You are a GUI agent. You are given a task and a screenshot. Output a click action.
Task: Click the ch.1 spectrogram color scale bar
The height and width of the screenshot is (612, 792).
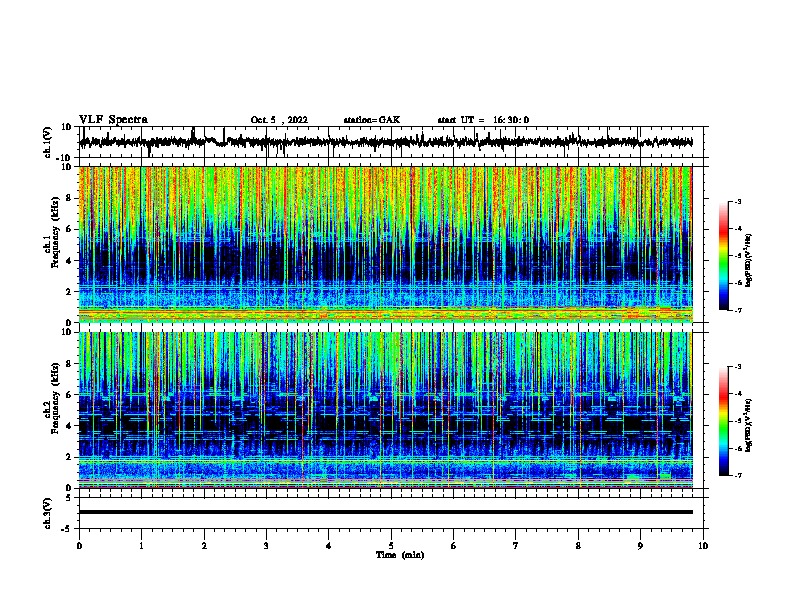[x=724, y=256]
